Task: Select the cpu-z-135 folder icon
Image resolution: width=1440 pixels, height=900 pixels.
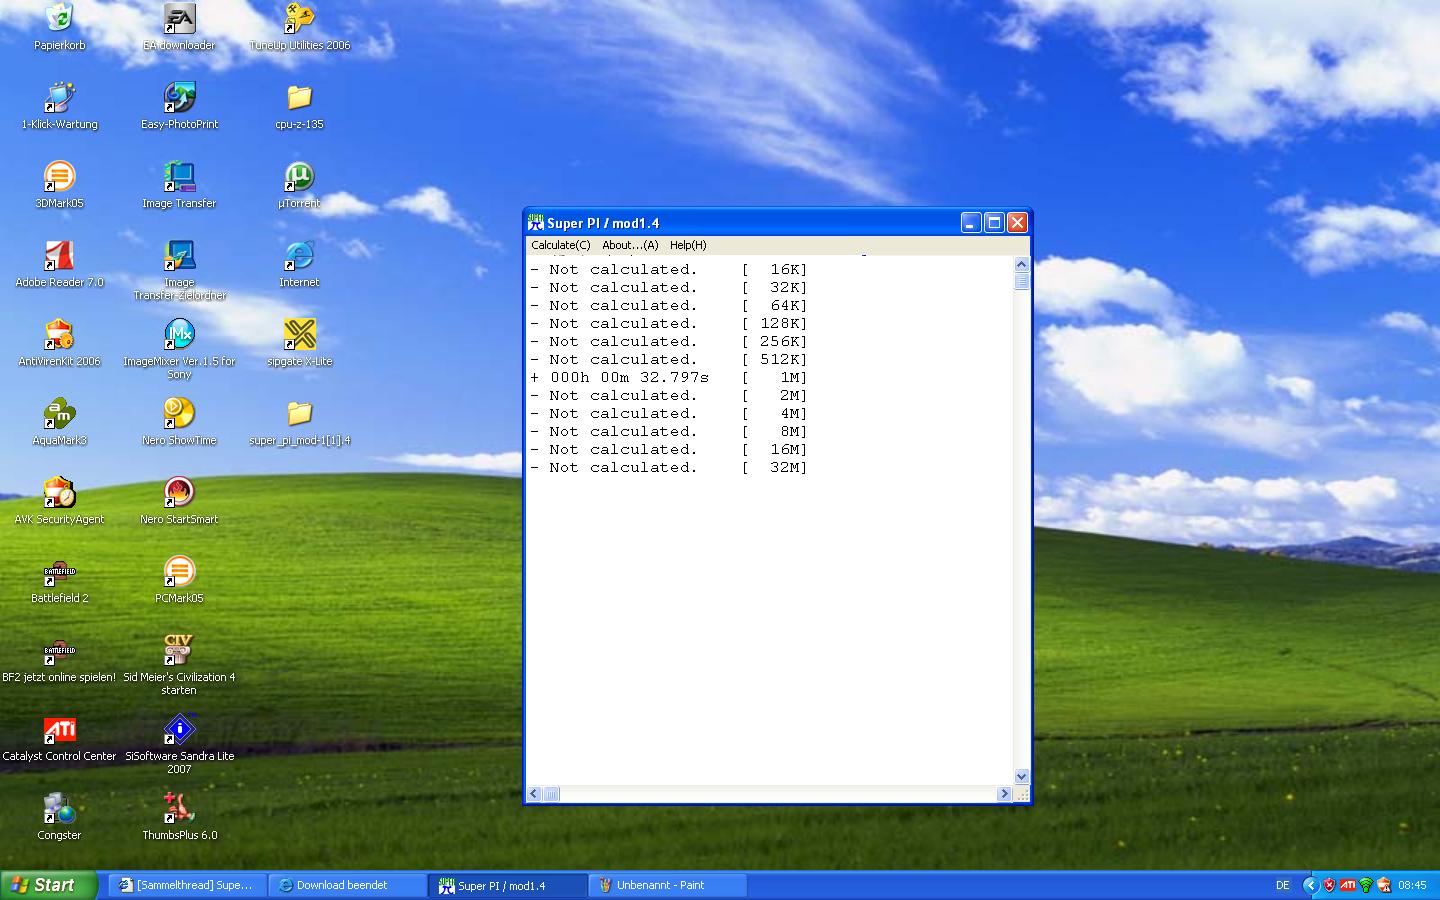Action: click(299, 97)
